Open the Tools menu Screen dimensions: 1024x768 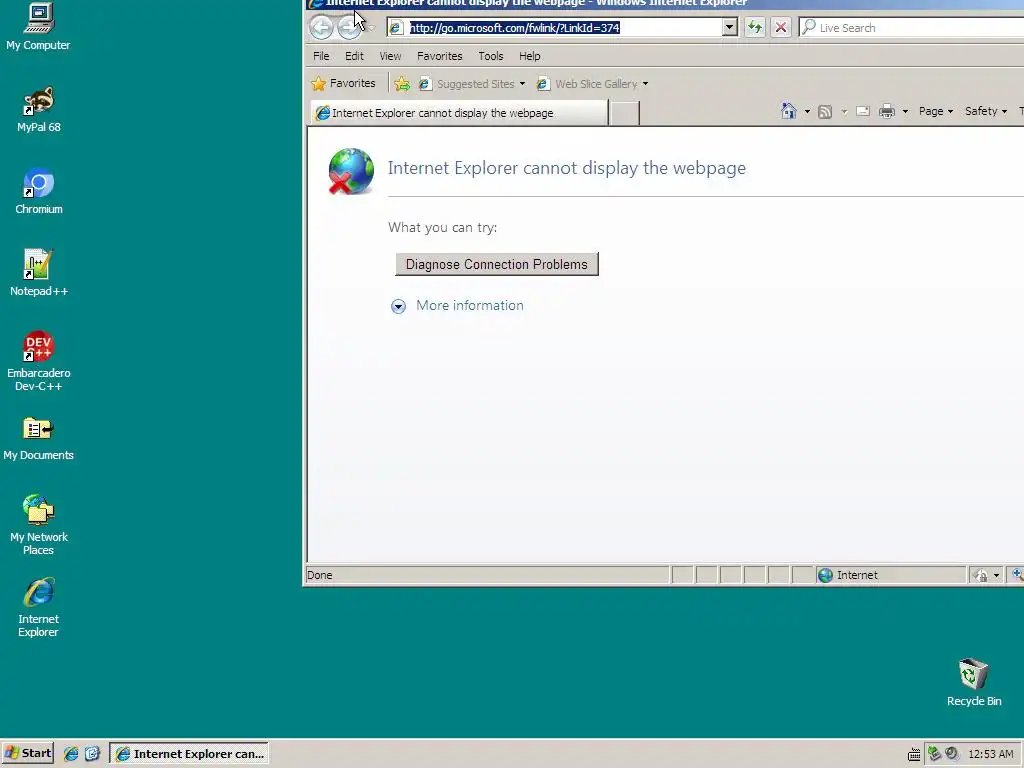(490, 56)
